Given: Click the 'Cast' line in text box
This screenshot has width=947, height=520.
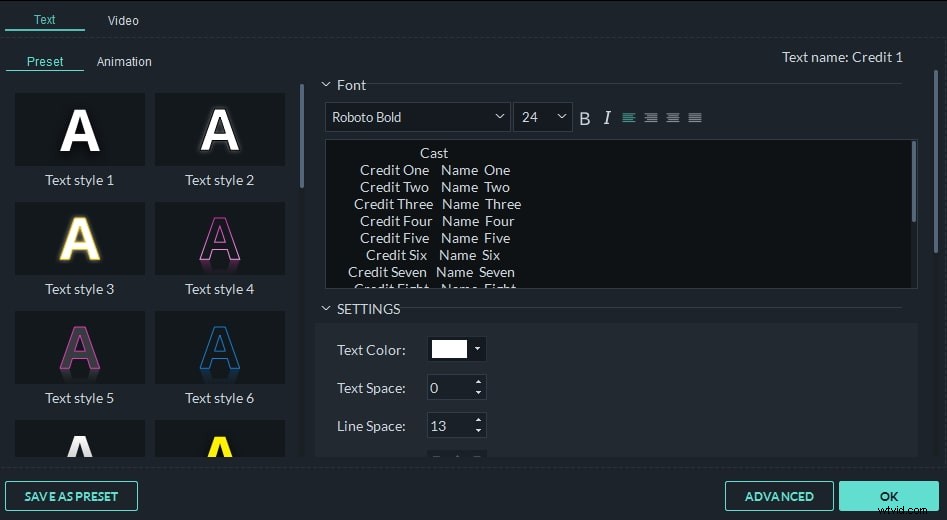Looking at the screenshot, I should click(x=434, y=153).
